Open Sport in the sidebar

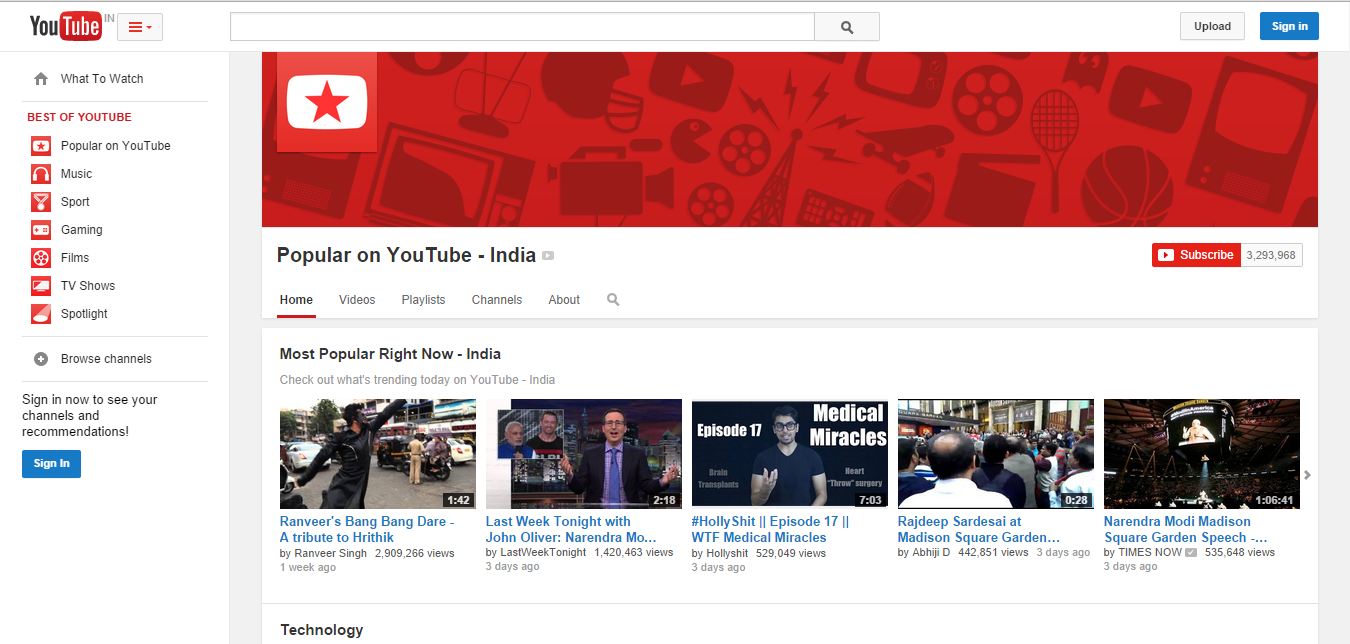click(75, 202)
